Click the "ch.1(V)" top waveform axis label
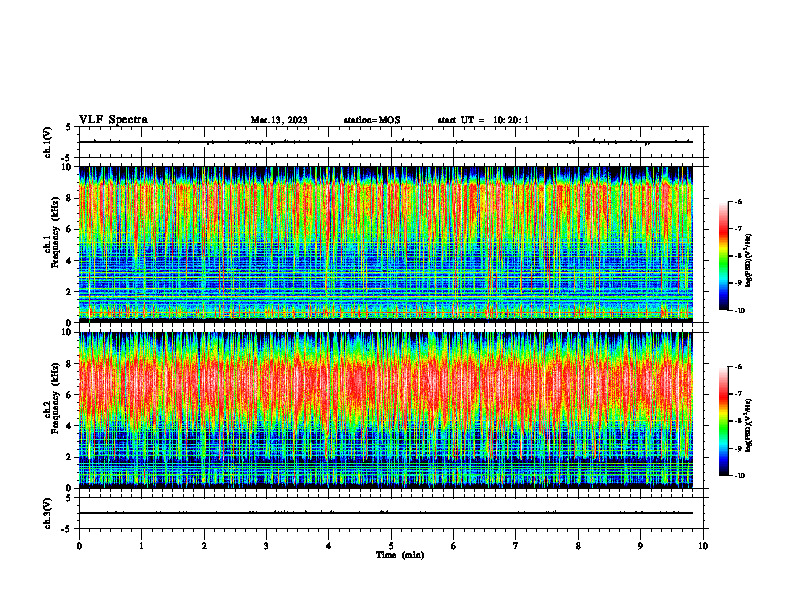The image size is (792, 612). [47, 142]
